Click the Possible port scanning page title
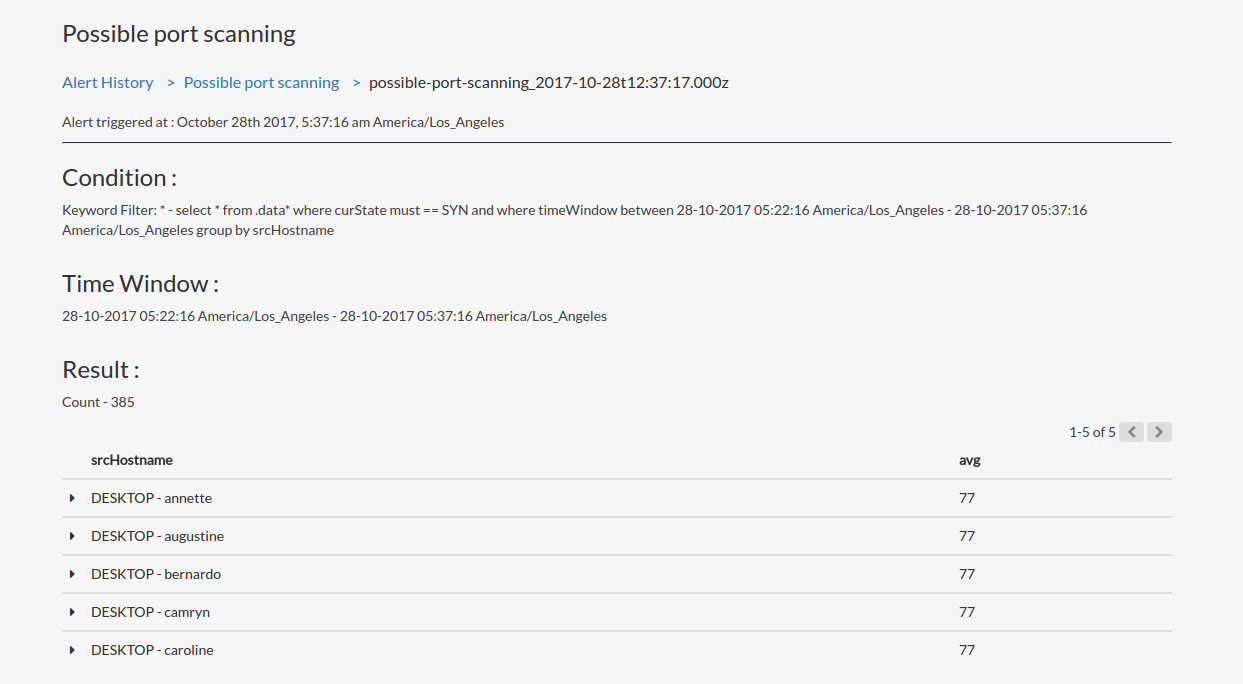This screenshot has width=1243, height=684. coord(179,33)
